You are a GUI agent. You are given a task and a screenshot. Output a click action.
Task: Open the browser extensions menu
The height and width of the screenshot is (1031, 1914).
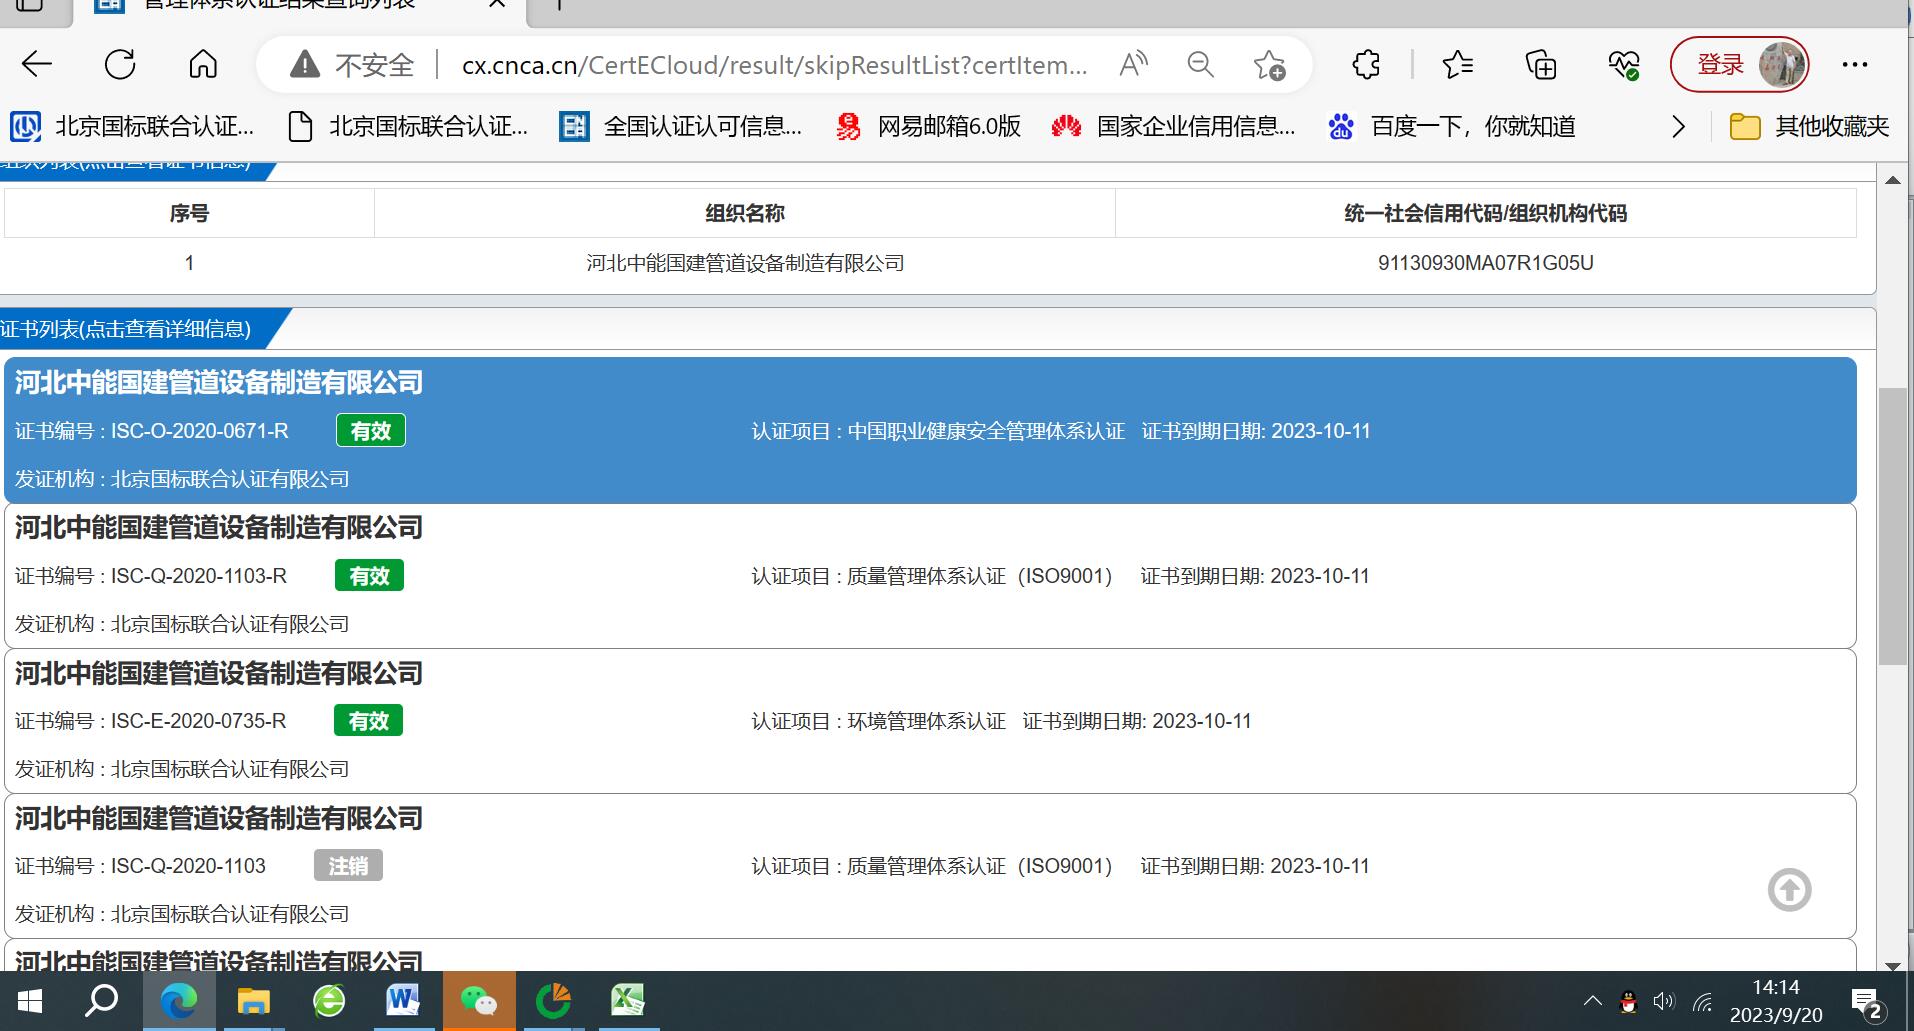pyautogui.click(x=1366, y=65)
